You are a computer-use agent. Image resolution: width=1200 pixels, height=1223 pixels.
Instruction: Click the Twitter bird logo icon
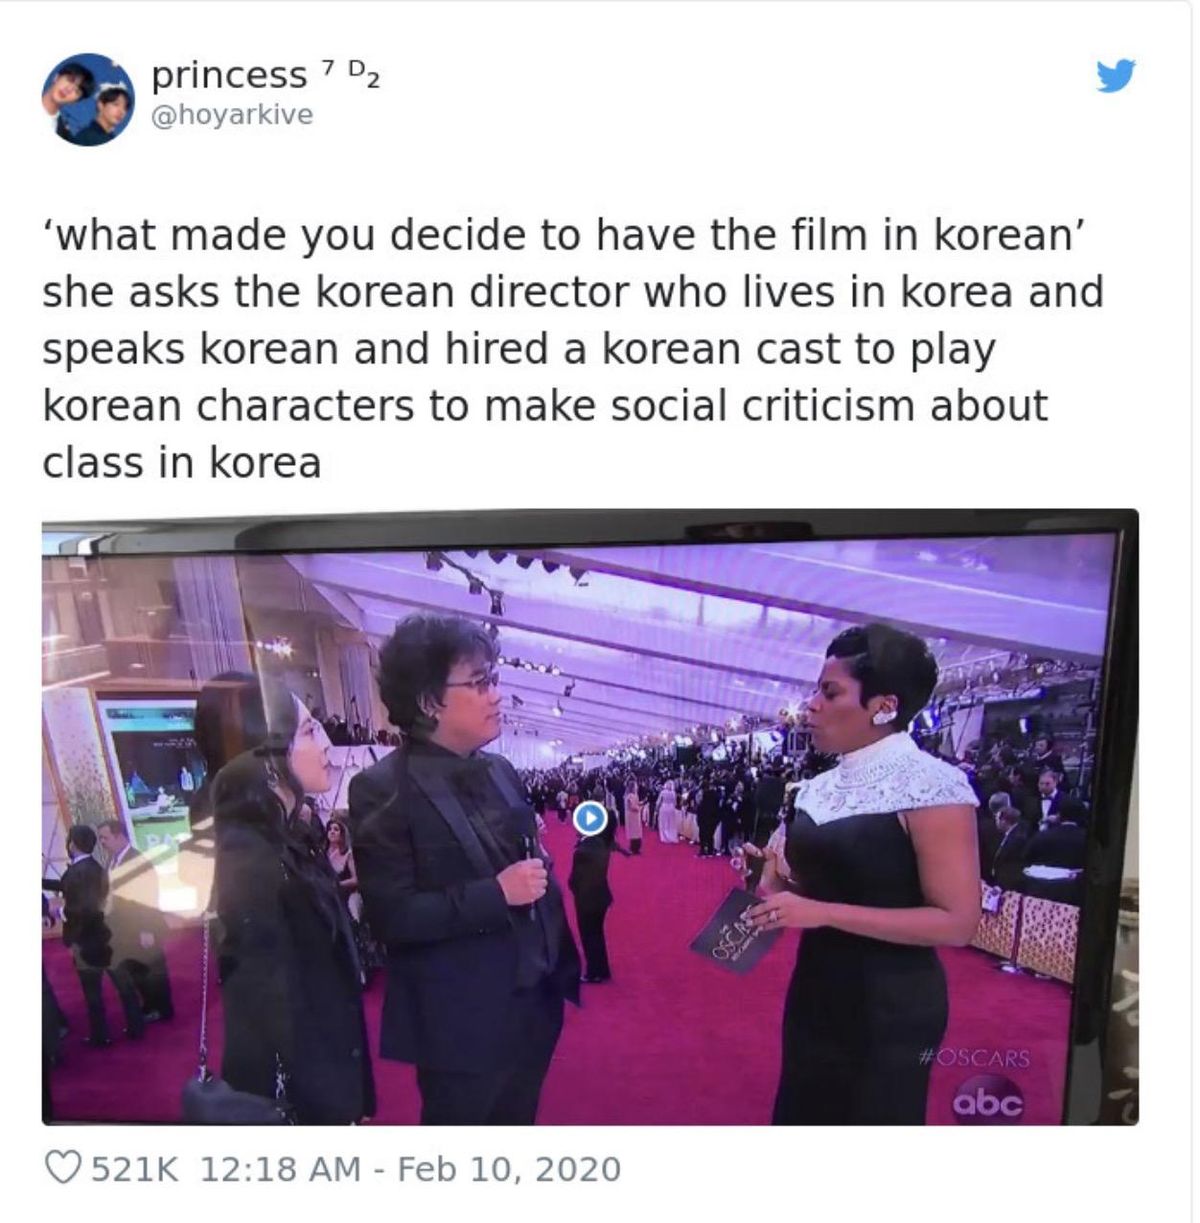click(x=1115, y=76)
